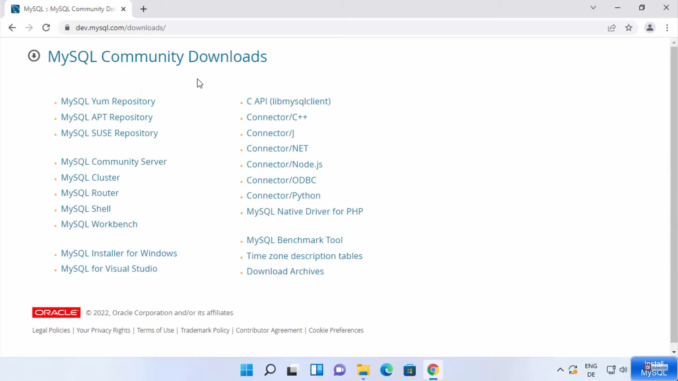Open Terms of Use footer link
678x381 pixels.
[155, 330]
